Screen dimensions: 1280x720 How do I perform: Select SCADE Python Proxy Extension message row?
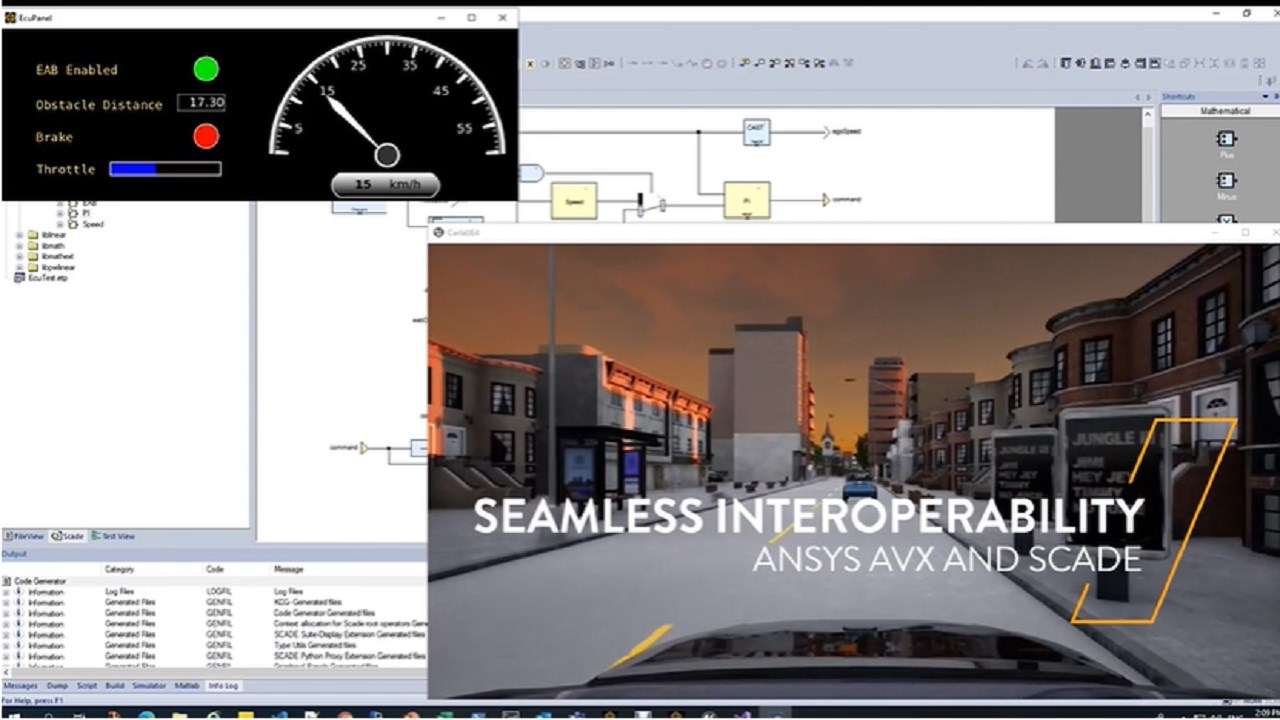pos(349,656)
